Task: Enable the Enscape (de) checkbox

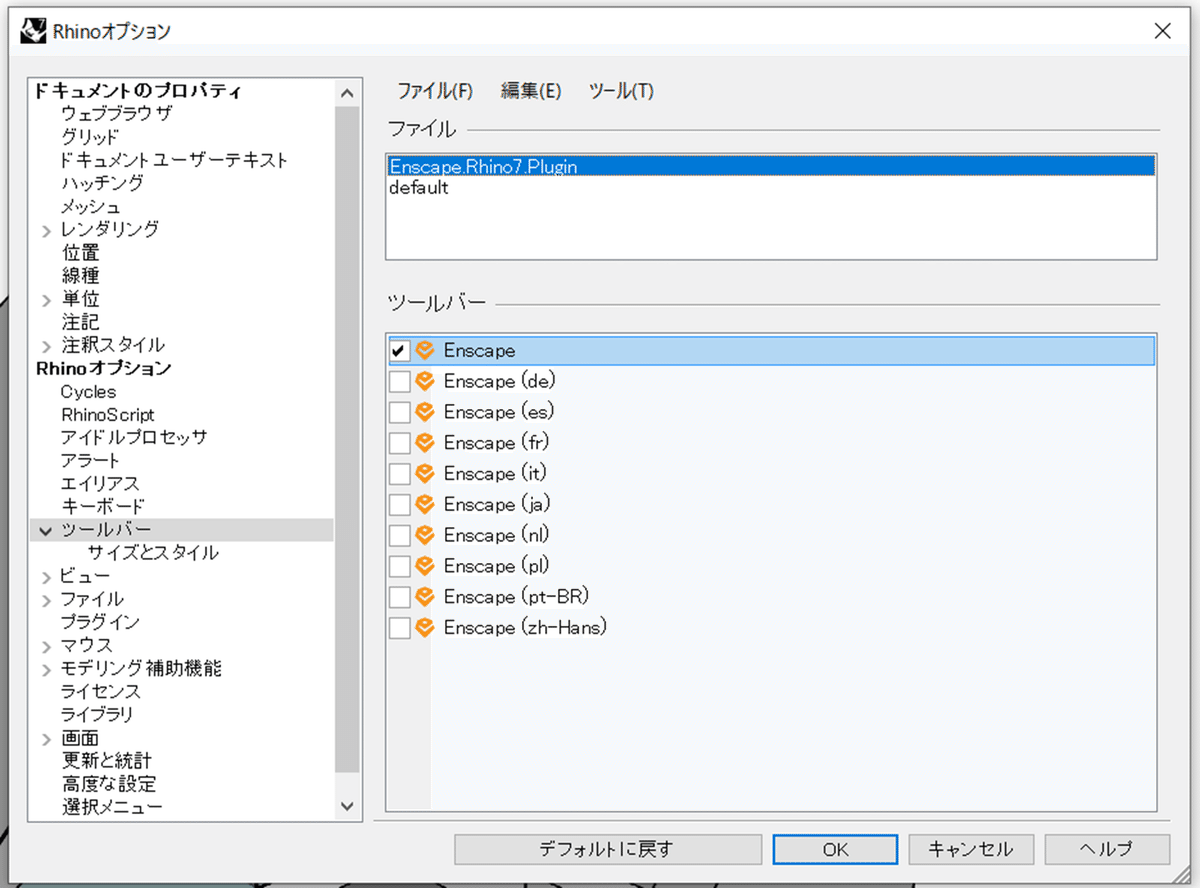Action: (400, 382)
